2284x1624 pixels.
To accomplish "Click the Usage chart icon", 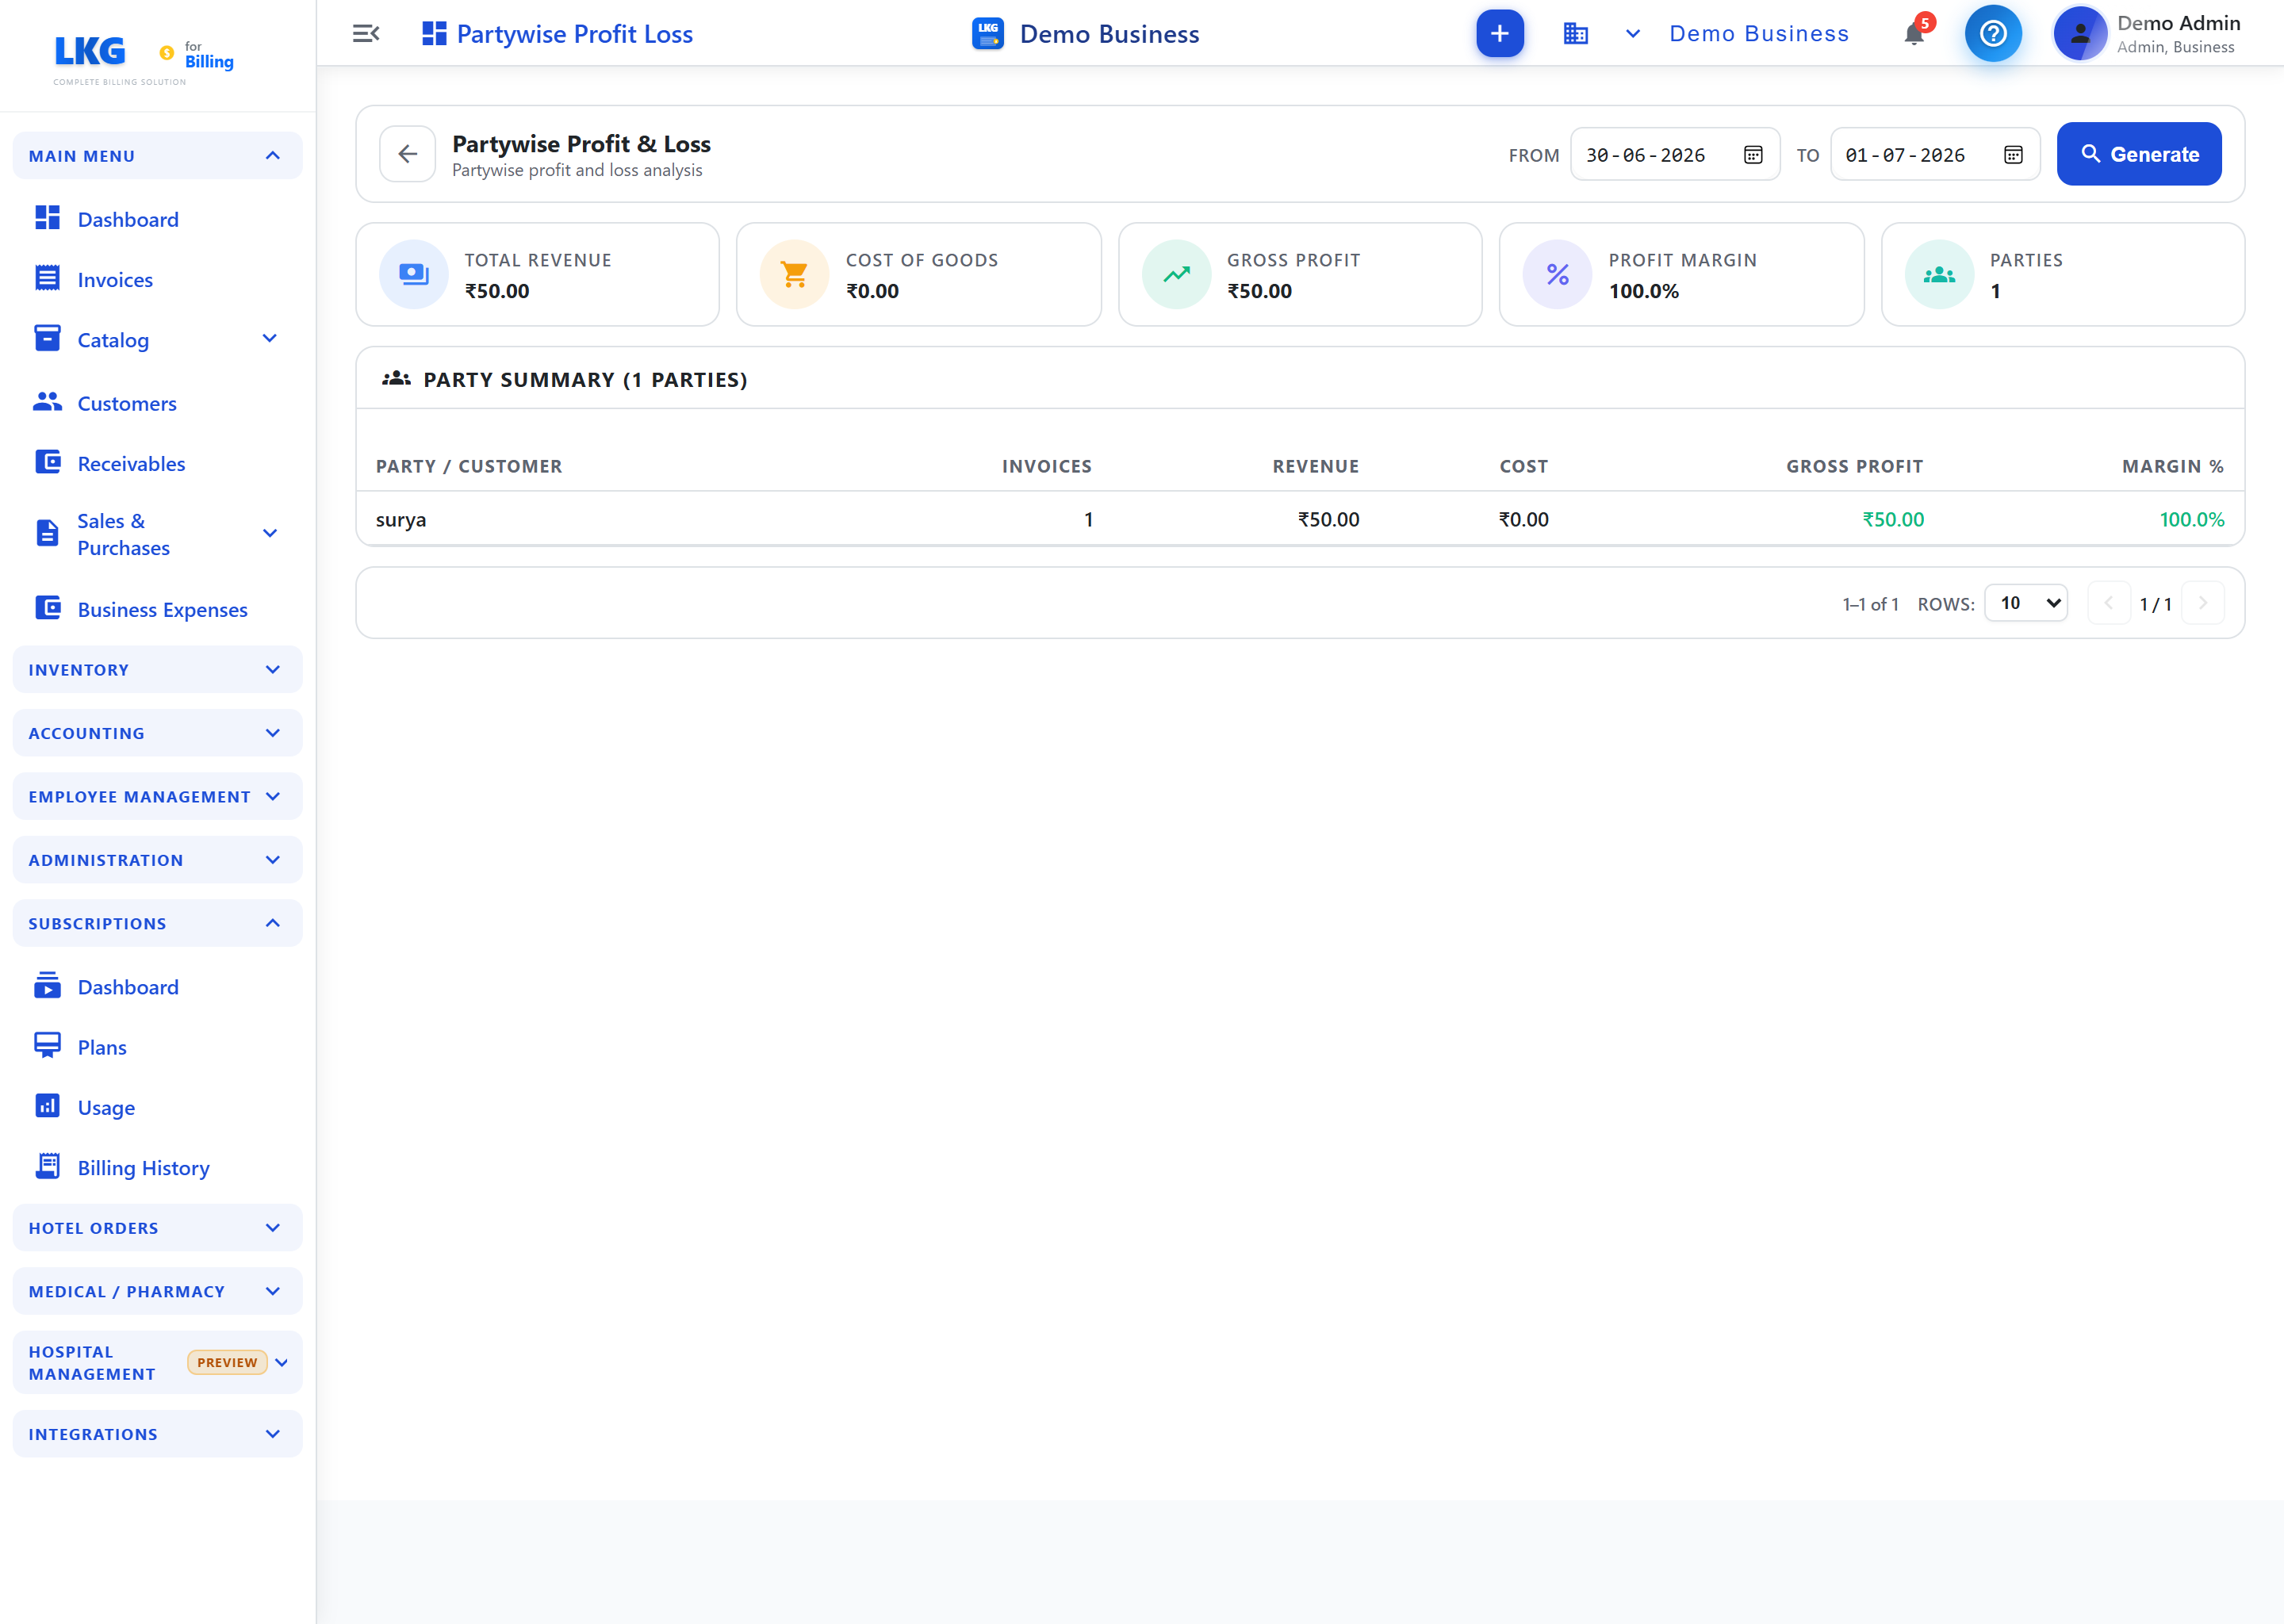I will coord(47,1106).
